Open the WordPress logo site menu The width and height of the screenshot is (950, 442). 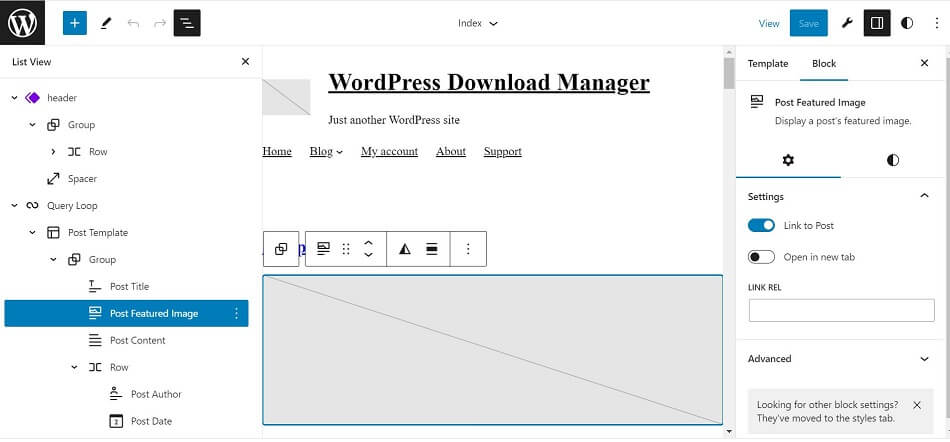tap(22, 22)
